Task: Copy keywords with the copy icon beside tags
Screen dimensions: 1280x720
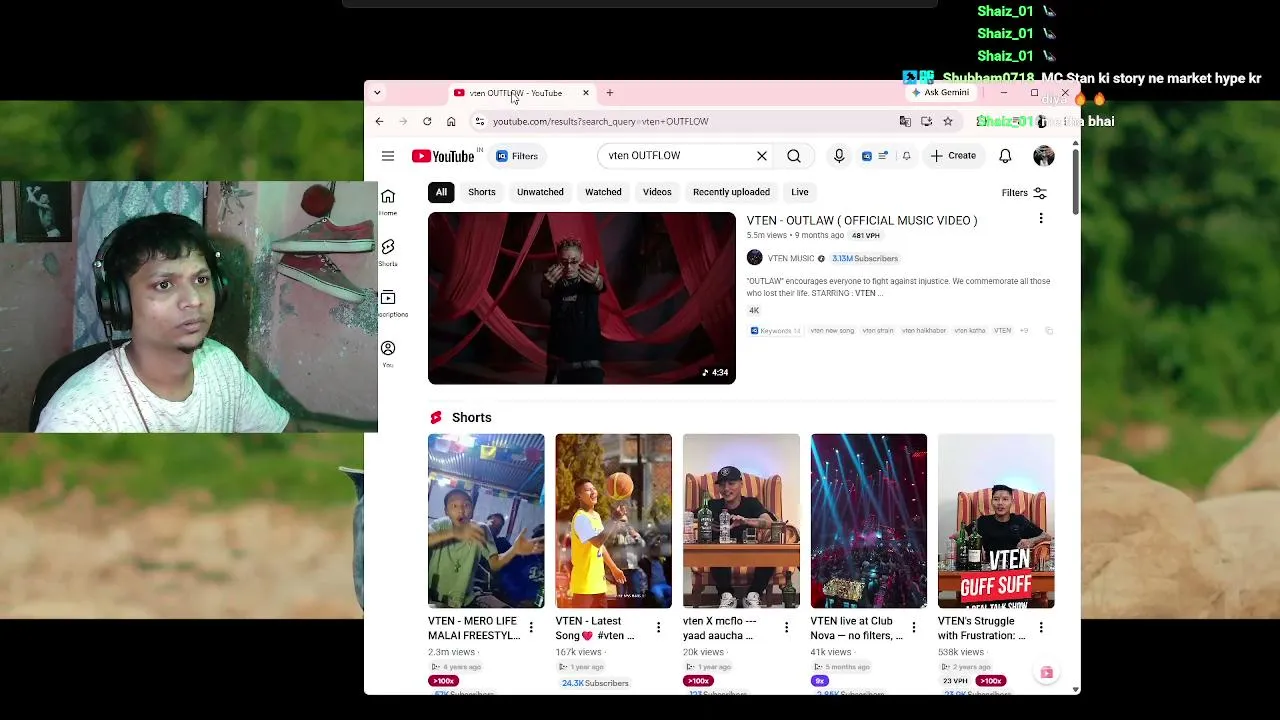Action: coord(1049,331)
